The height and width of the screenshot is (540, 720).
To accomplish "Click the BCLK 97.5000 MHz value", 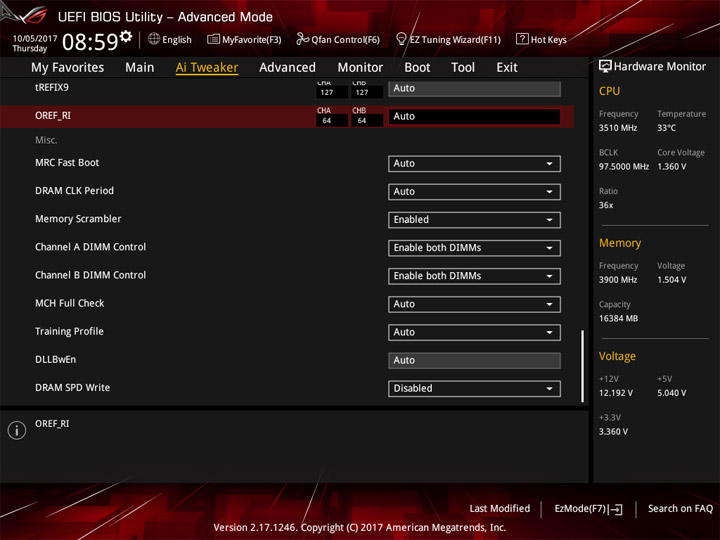I will pyautogui.click(x=624, y=166).
